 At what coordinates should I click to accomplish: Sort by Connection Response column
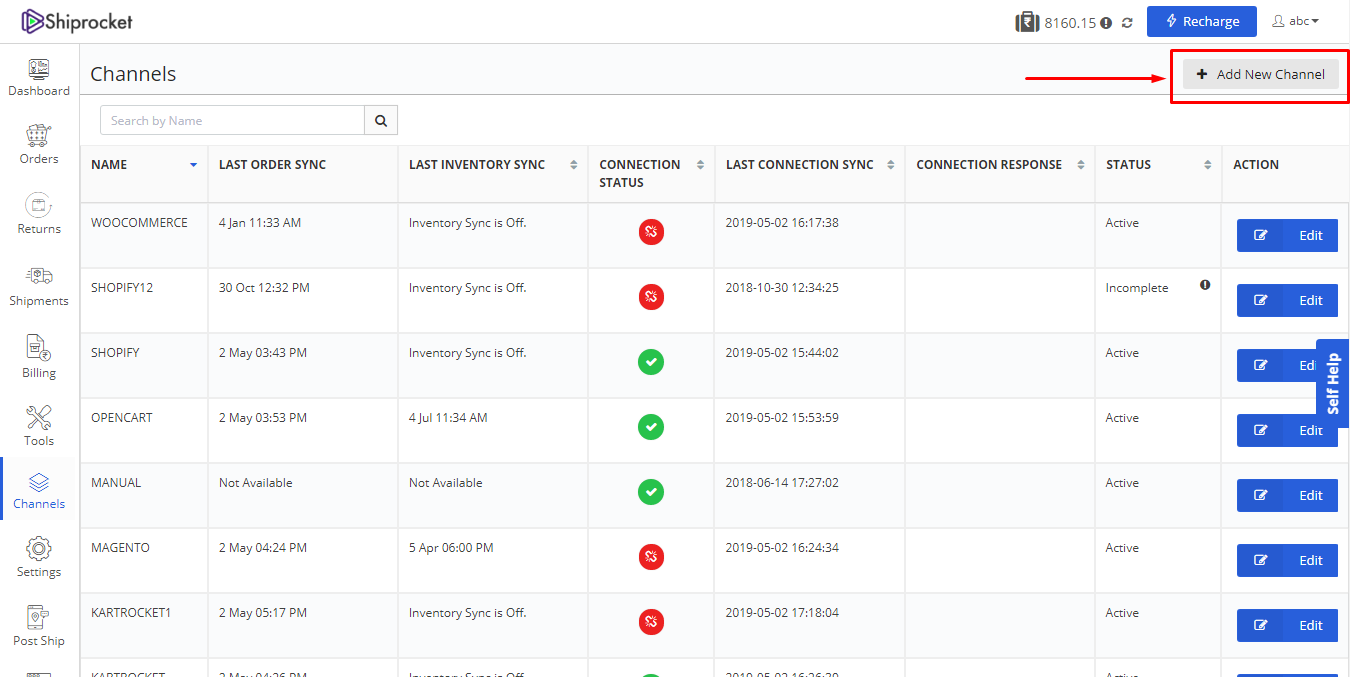[x=1080, y=165]
